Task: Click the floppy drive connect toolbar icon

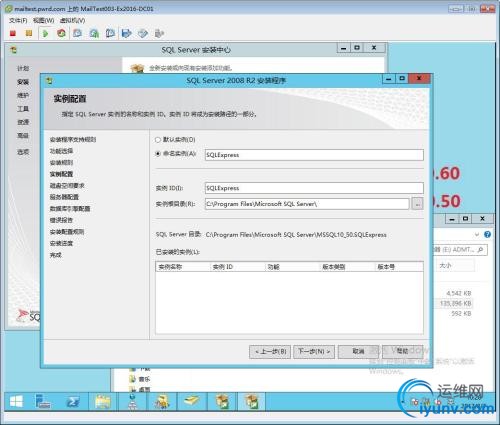Action: pos(127,33)
